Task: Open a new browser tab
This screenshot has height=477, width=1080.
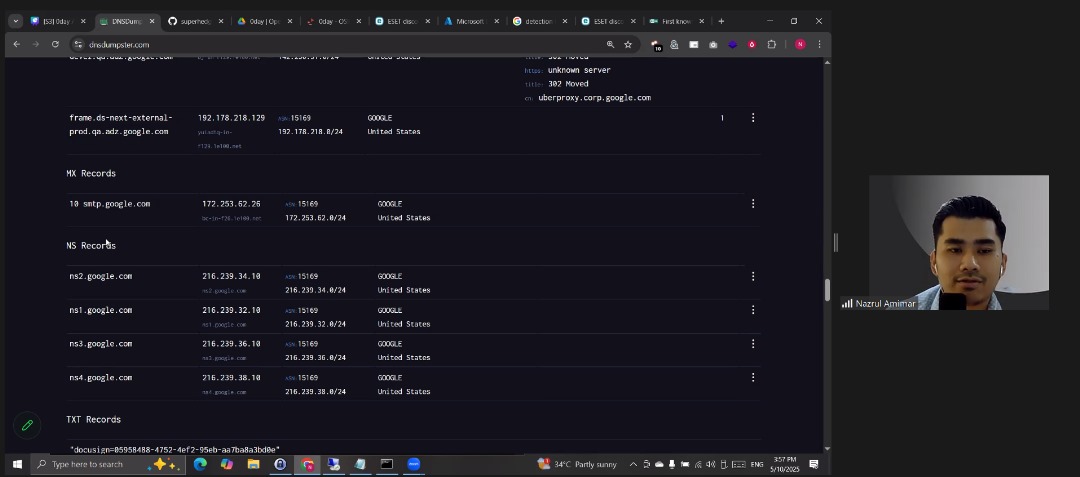Action: pos(721,21)
